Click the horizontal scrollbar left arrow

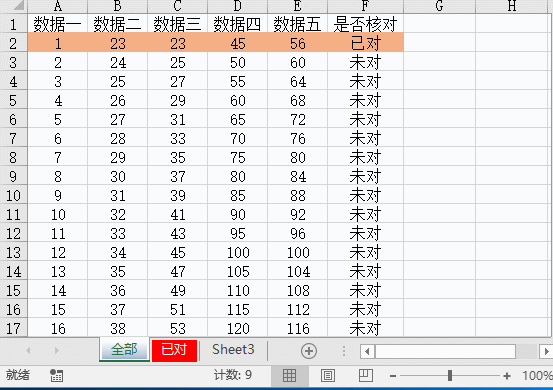click(x=367, y=352)
